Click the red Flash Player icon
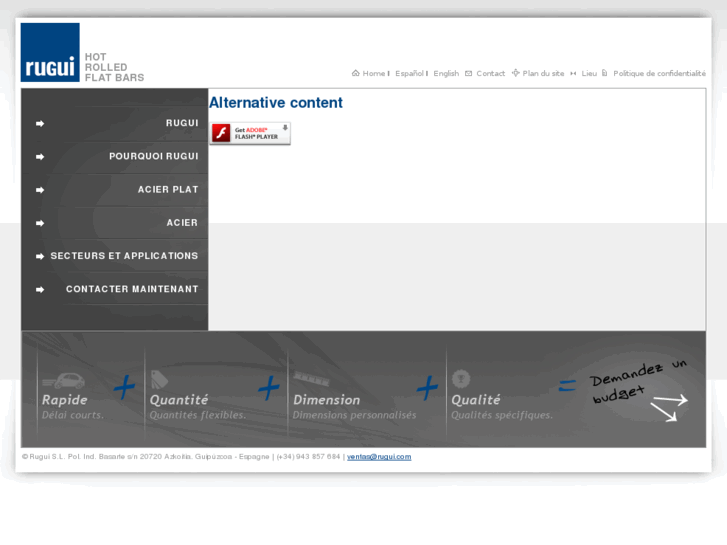 coord(221,133)
